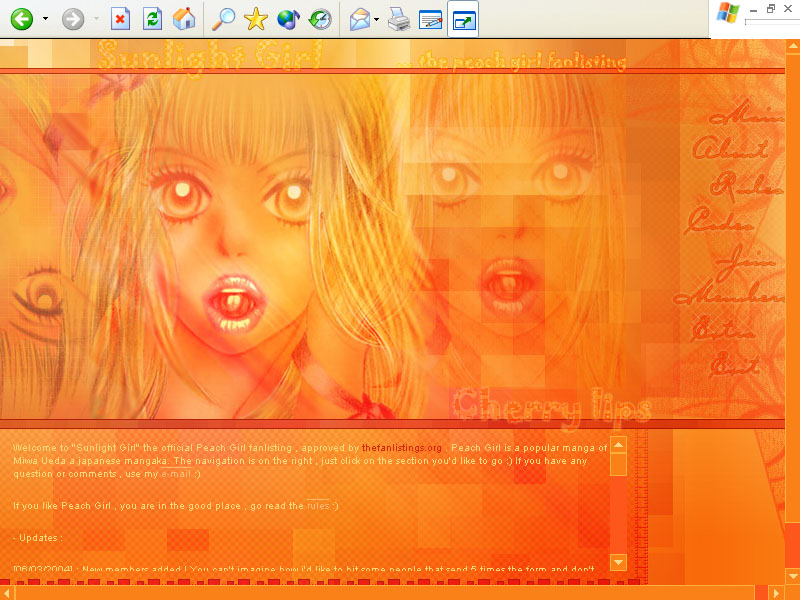Open the Exit navigation link
800x600 pixels.
click(x=735, y=364)
